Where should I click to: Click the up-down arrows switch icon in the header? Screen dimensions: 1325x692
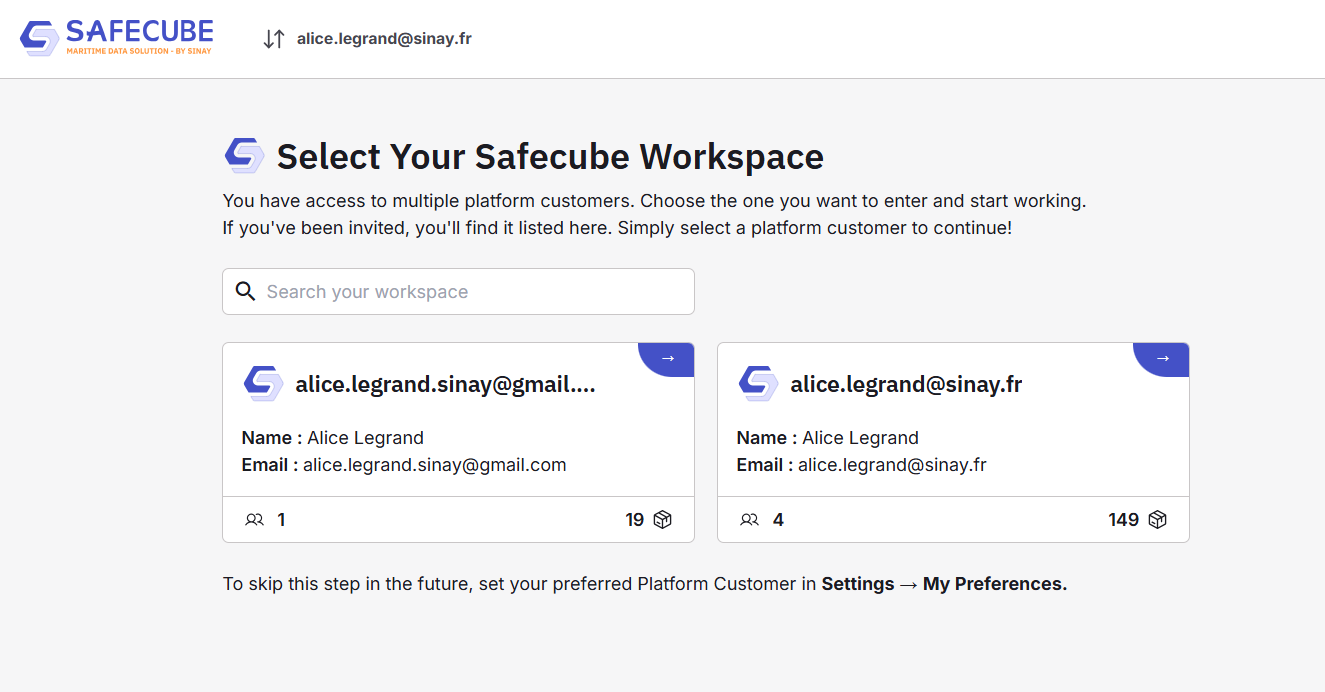point(274,39)
